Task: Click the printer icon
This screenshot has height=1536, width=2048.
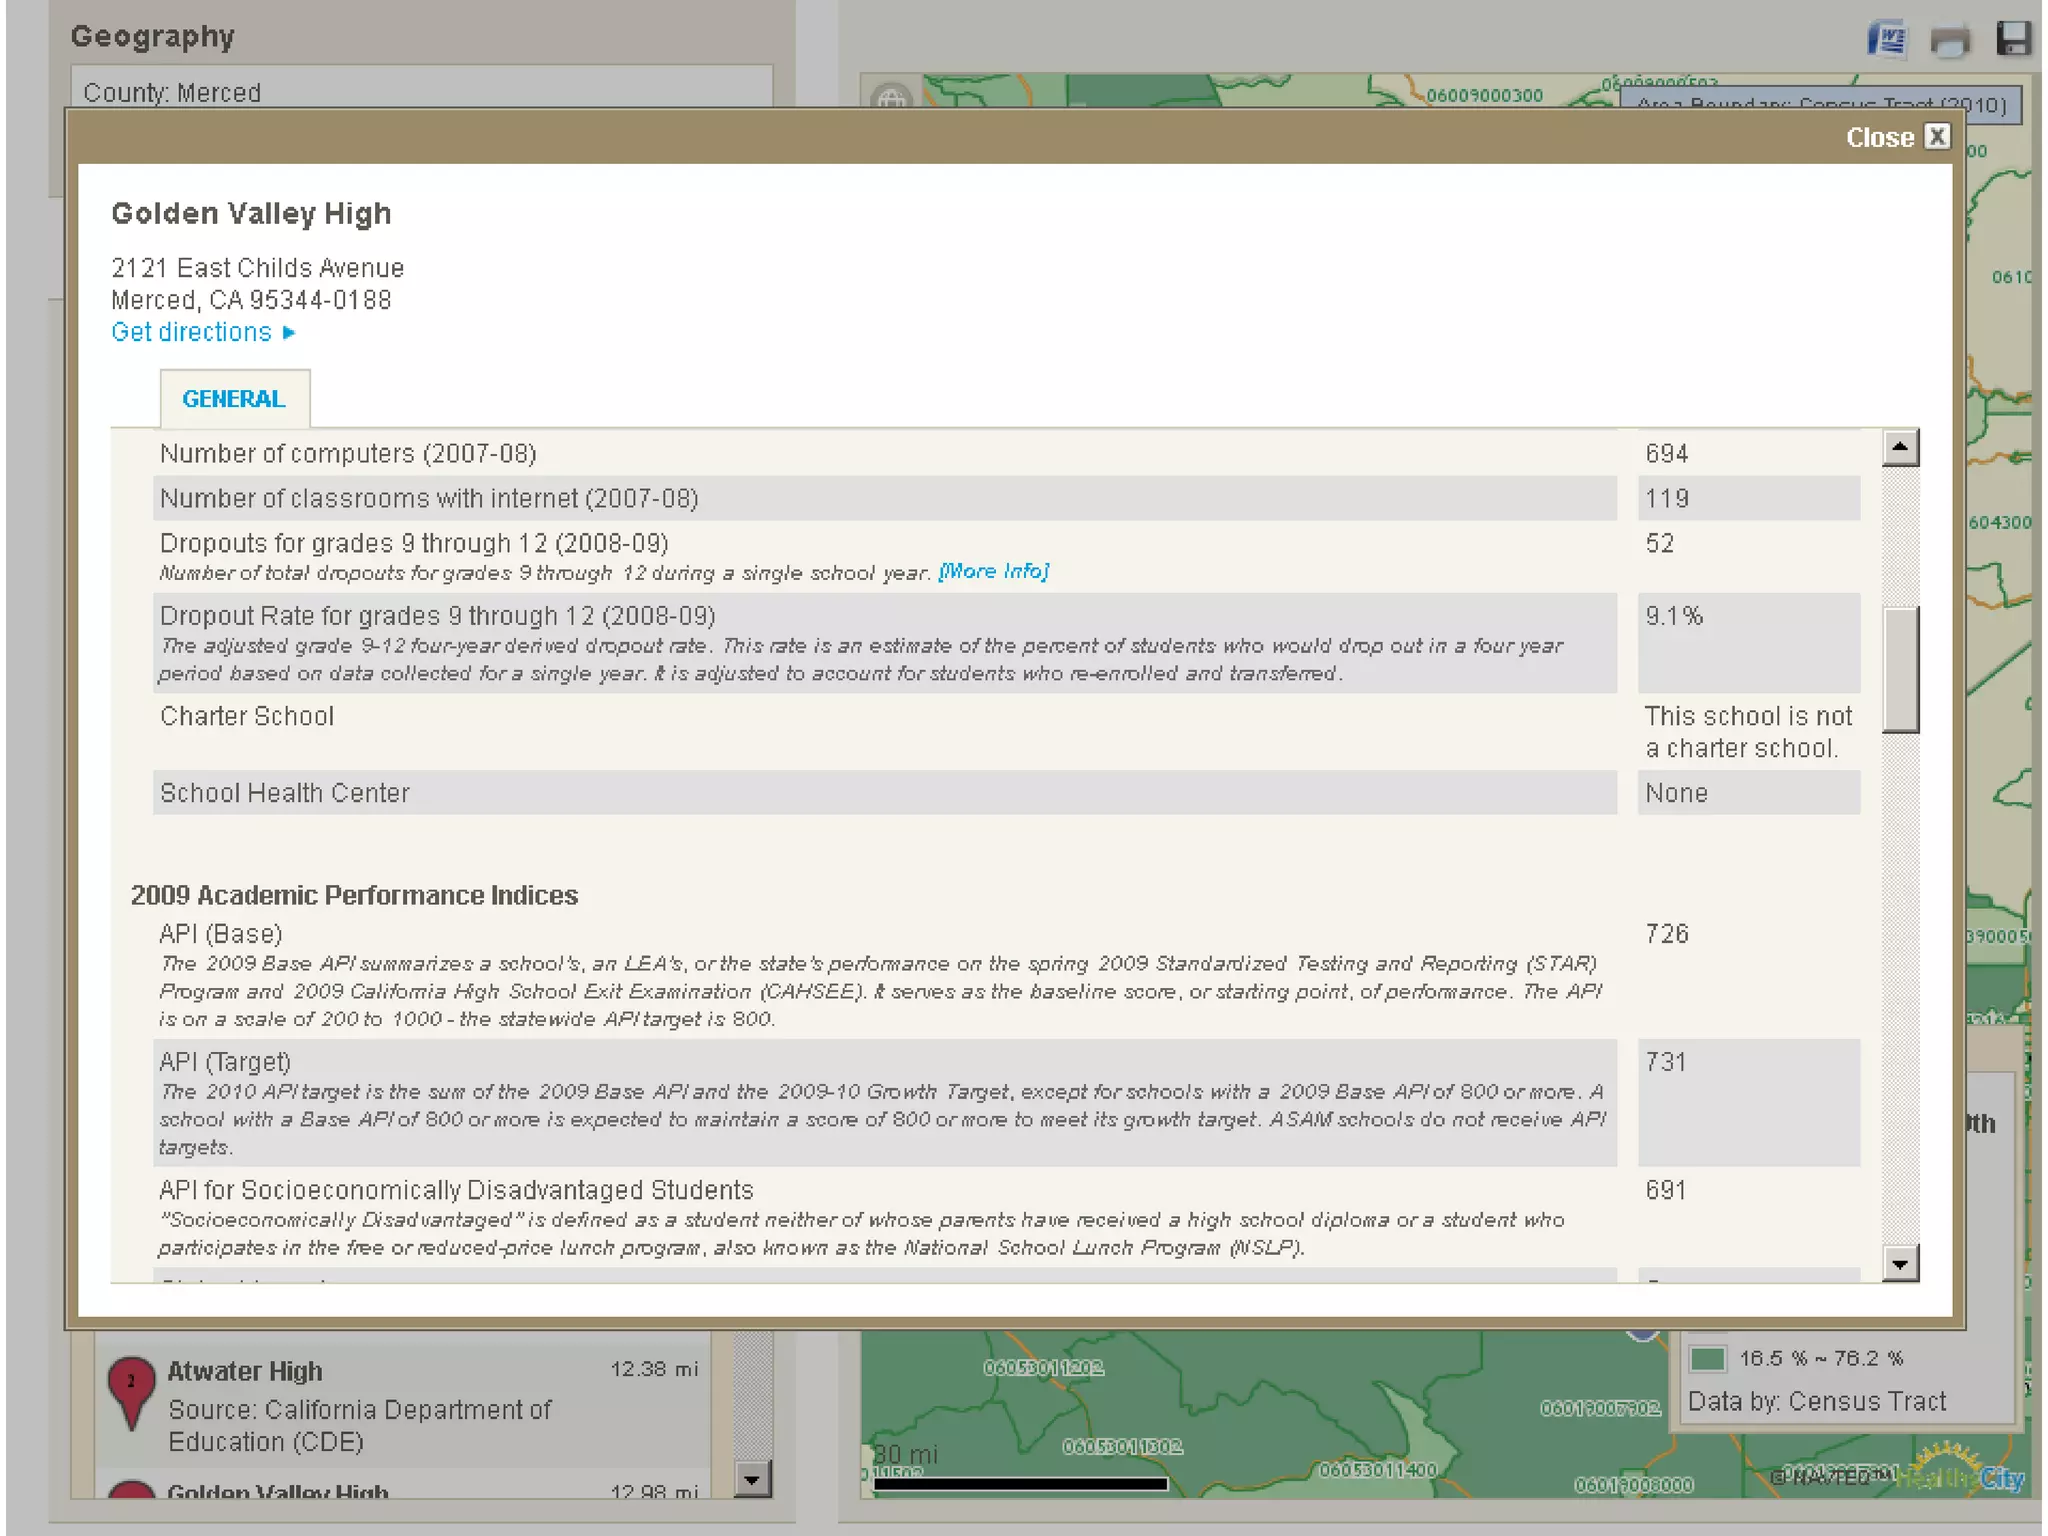Action: click(1949, 41)
